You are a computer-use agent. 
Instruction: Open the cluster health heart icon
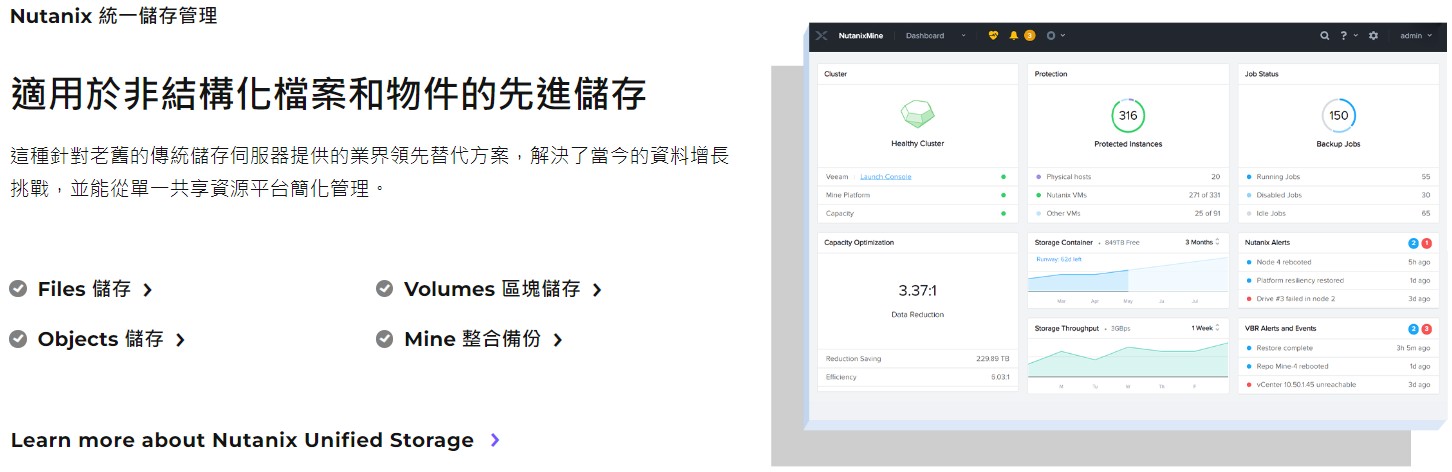coord(993,36)
